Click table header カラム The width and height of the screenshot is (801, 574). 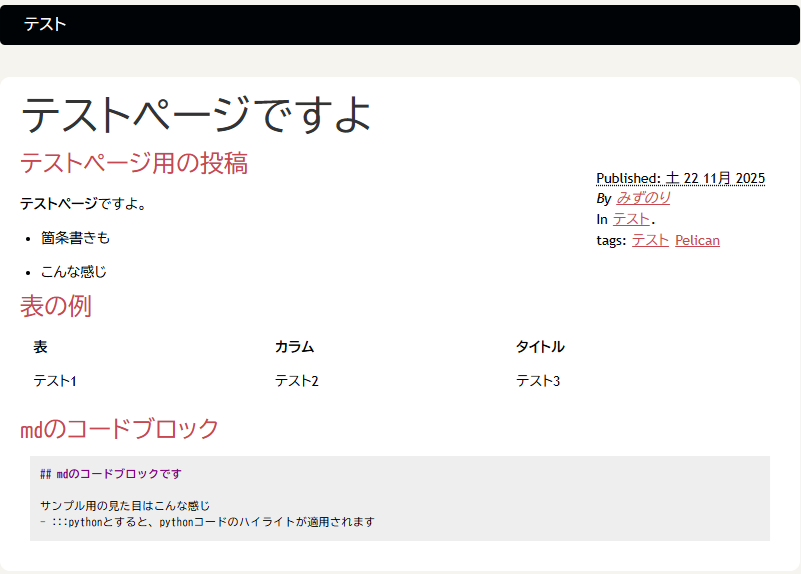point(294,347)
